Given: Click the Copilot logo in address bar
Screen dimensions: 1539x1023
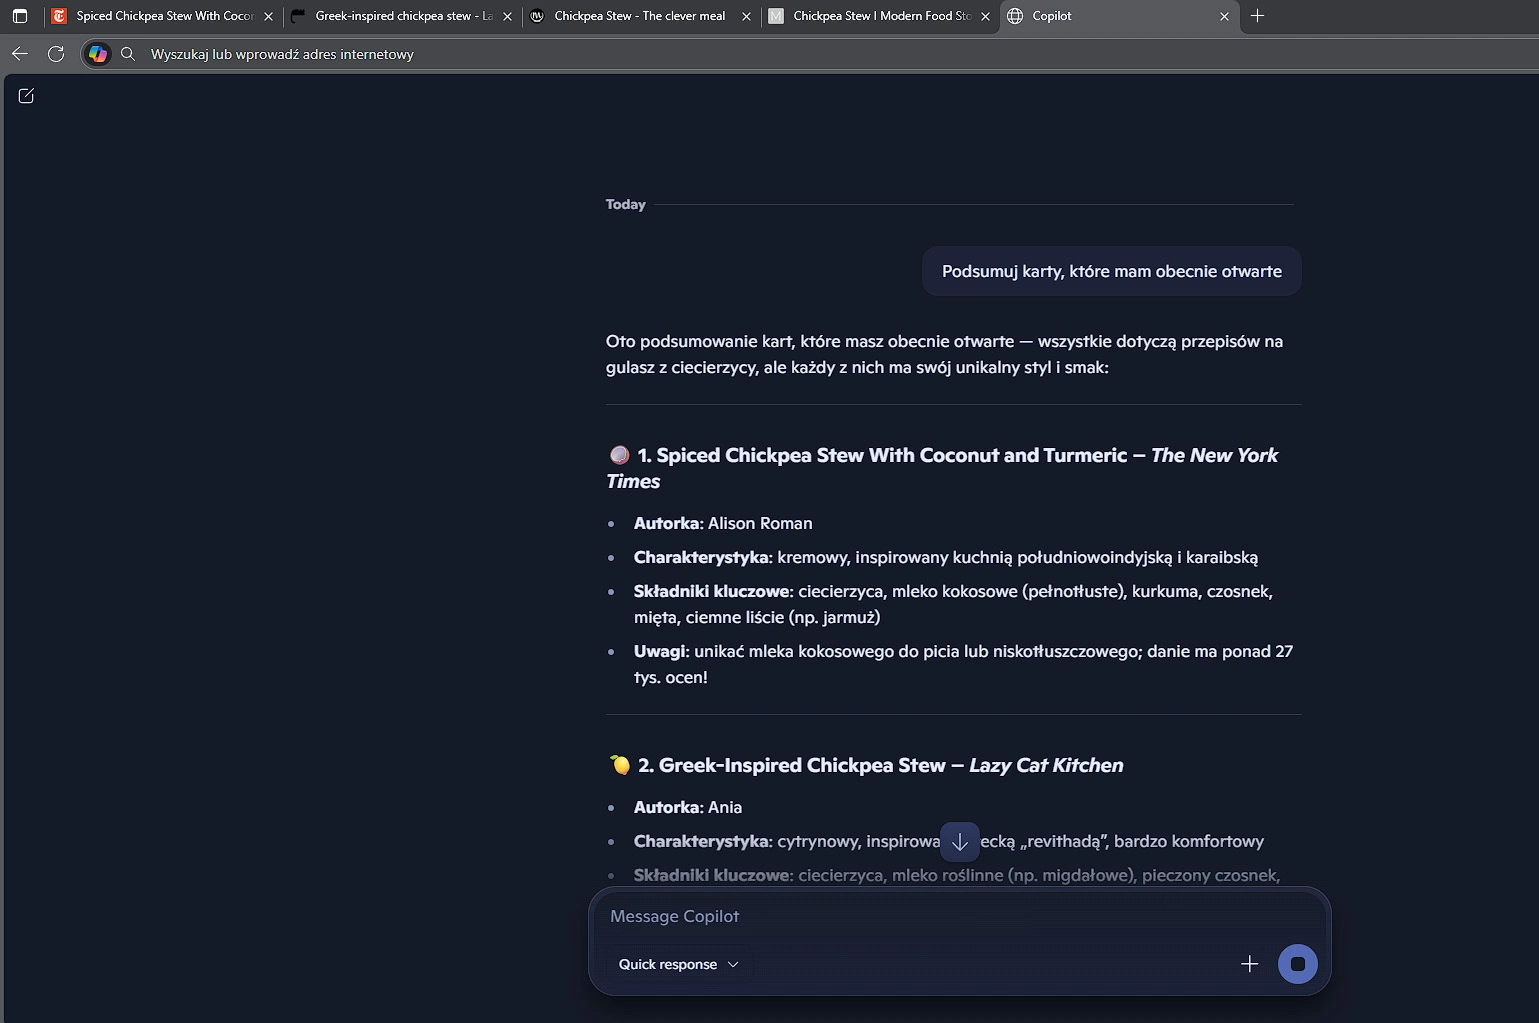Looking at the screenshot, I should coord(97,54).
